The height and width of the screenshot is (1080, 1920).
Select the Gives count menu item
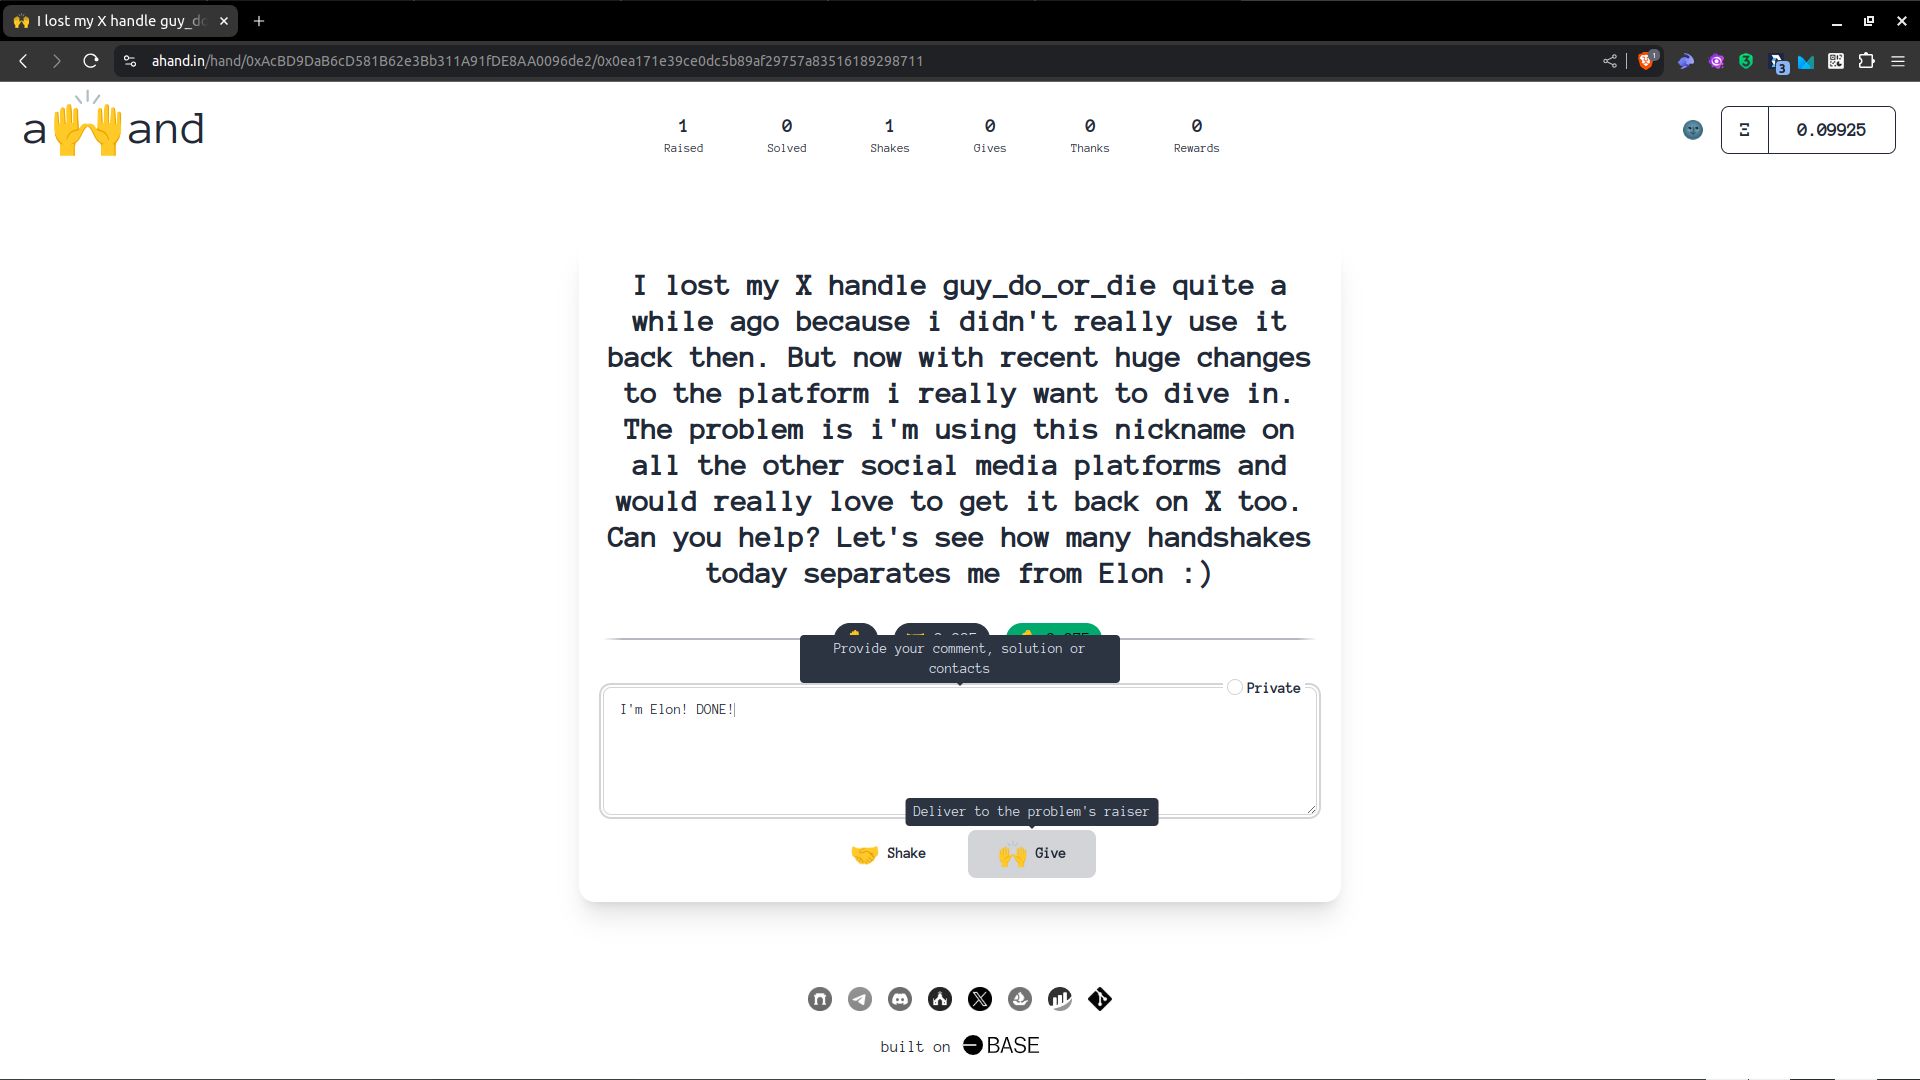989,135
